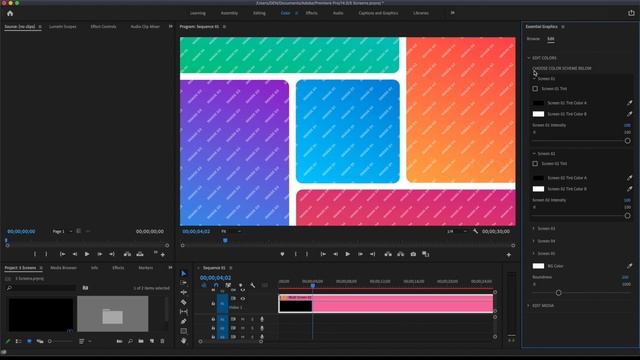Toggle lock on the first audio track
640x360 pixels.
pyautogui.click(x=213, y=319)
